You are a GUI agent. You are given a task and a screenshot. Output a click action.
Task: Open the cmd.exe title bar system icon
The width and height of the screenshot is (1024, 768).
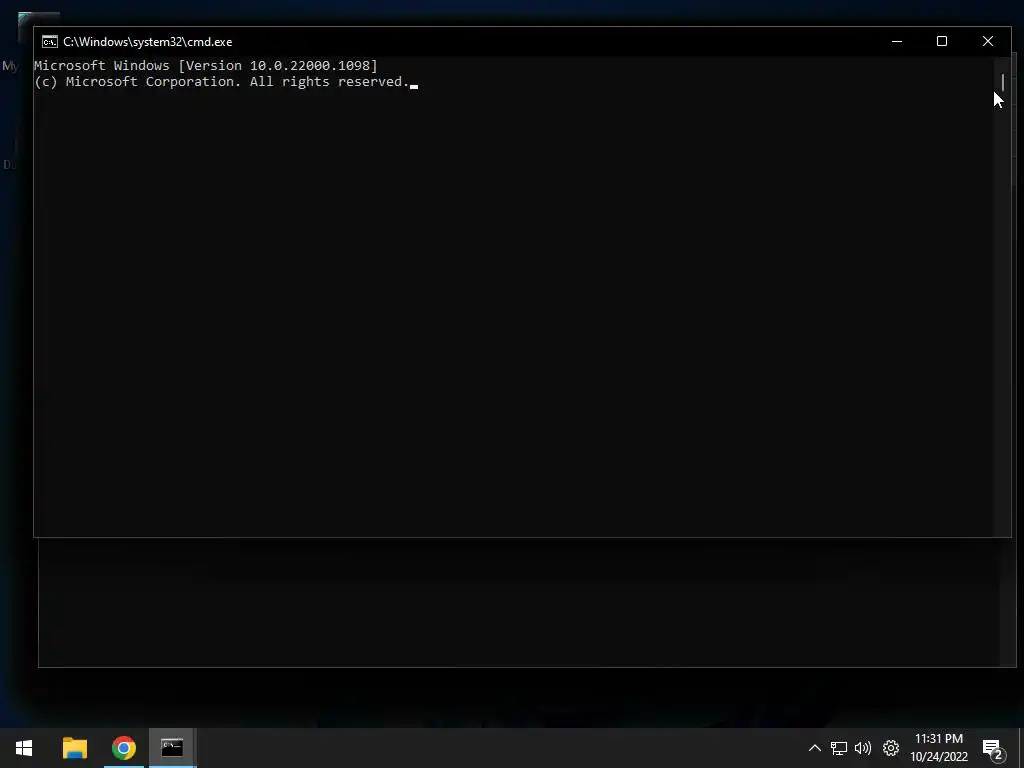(x=50, y=42)
